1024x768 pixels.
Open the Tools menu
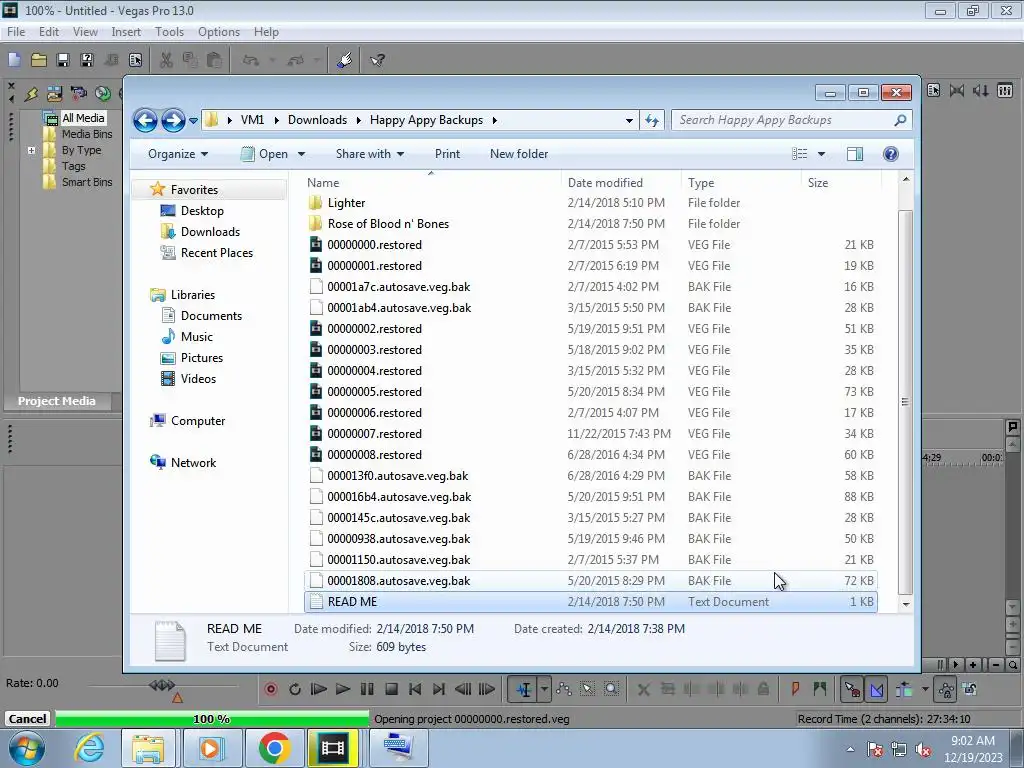coord(169,31)
